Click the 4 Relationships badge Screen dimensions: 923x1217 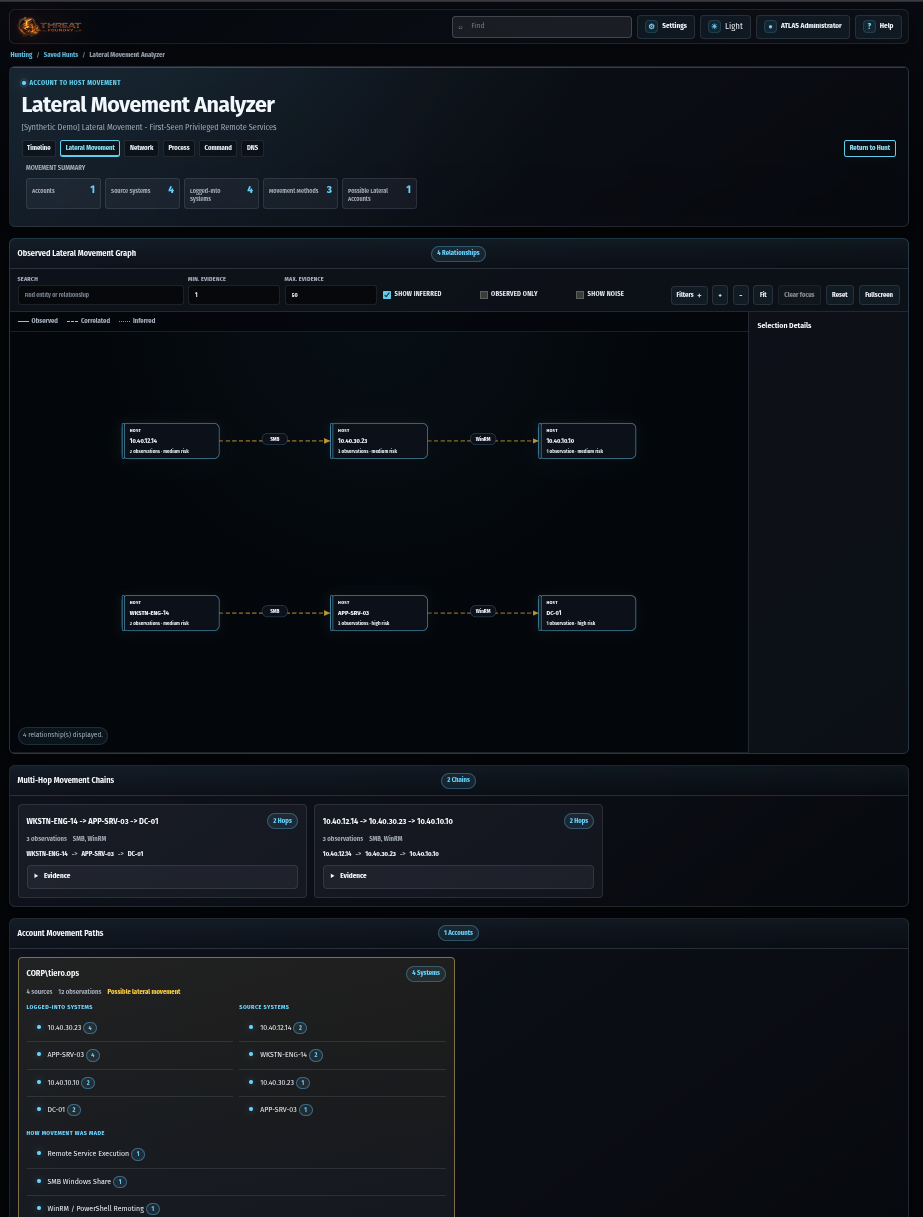[459, 253]
